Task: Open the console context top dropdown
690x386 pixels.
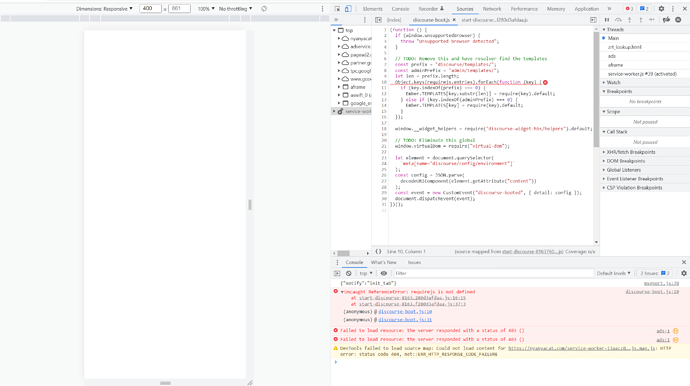Action: pyautogui.click(x=365, y=273)
